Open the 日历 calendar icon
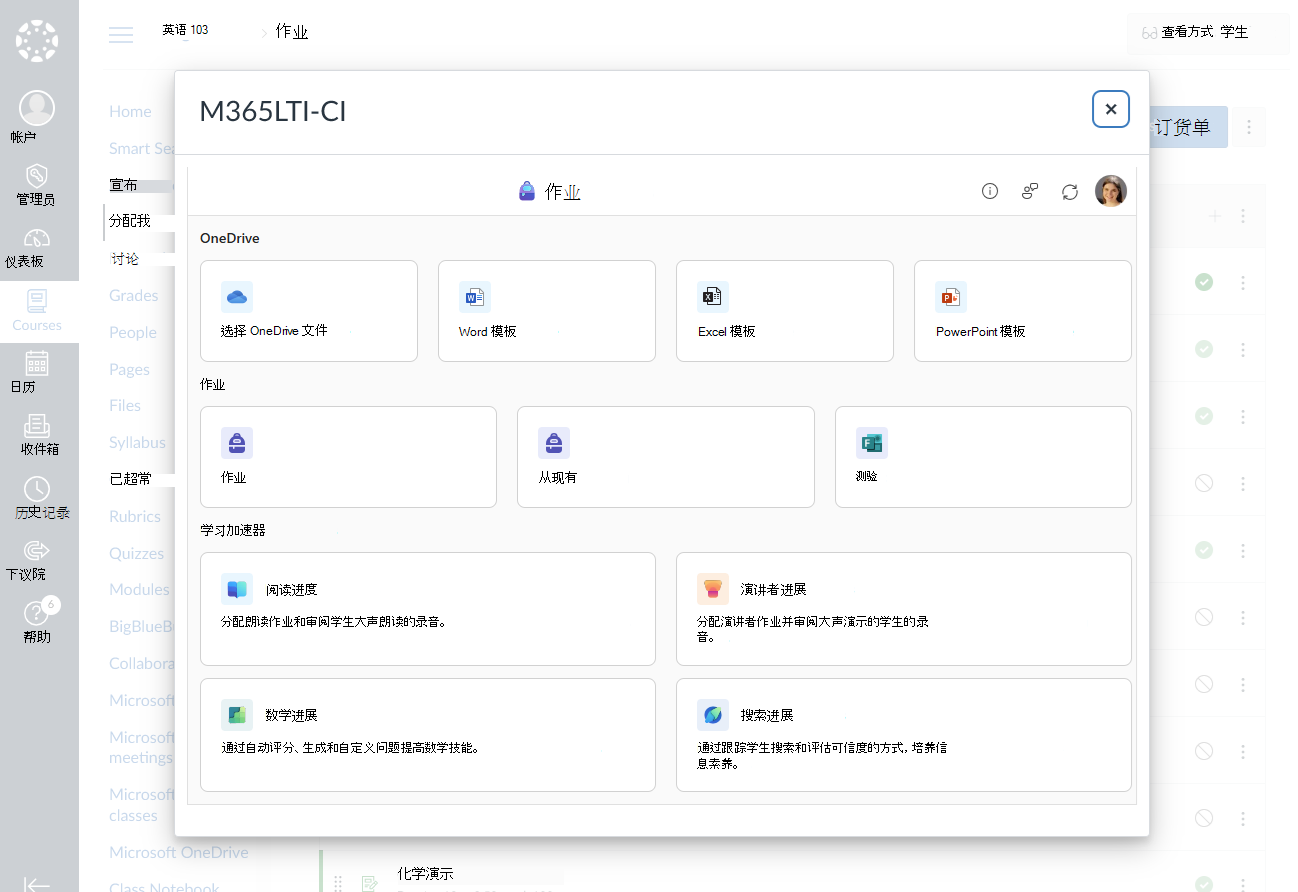This screenshot has width=1298, height=892. [x=37, y=362]
